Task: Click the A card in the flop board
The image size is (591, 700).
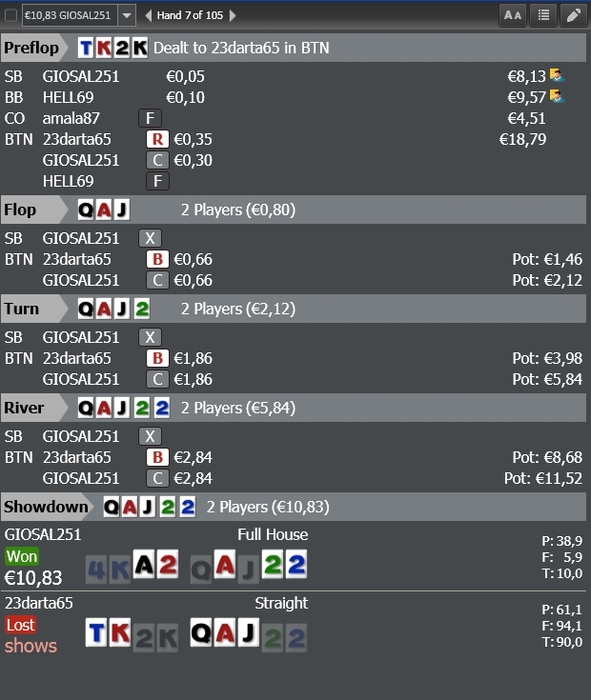Action: point(104,210)
